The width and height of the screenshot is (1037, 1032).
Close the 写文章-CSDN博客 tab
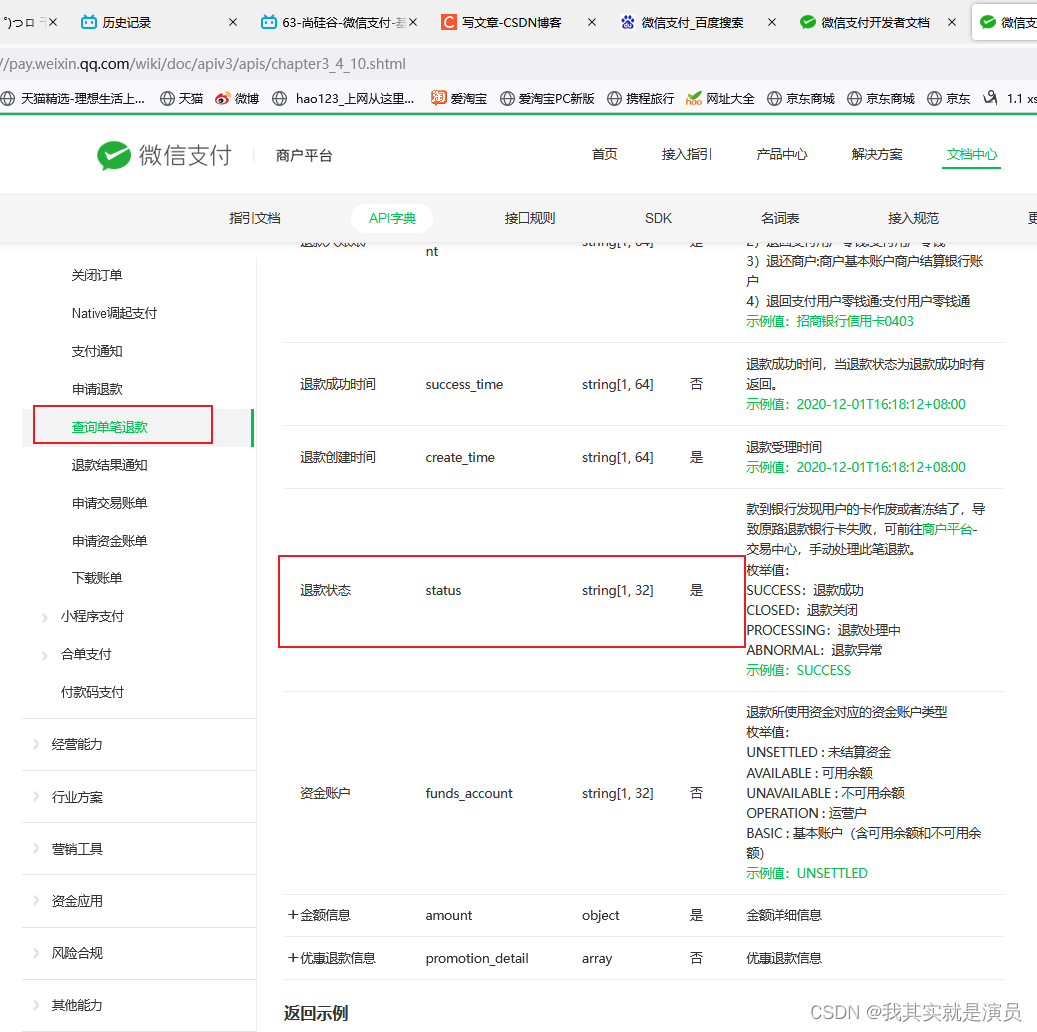coord(592,22)
